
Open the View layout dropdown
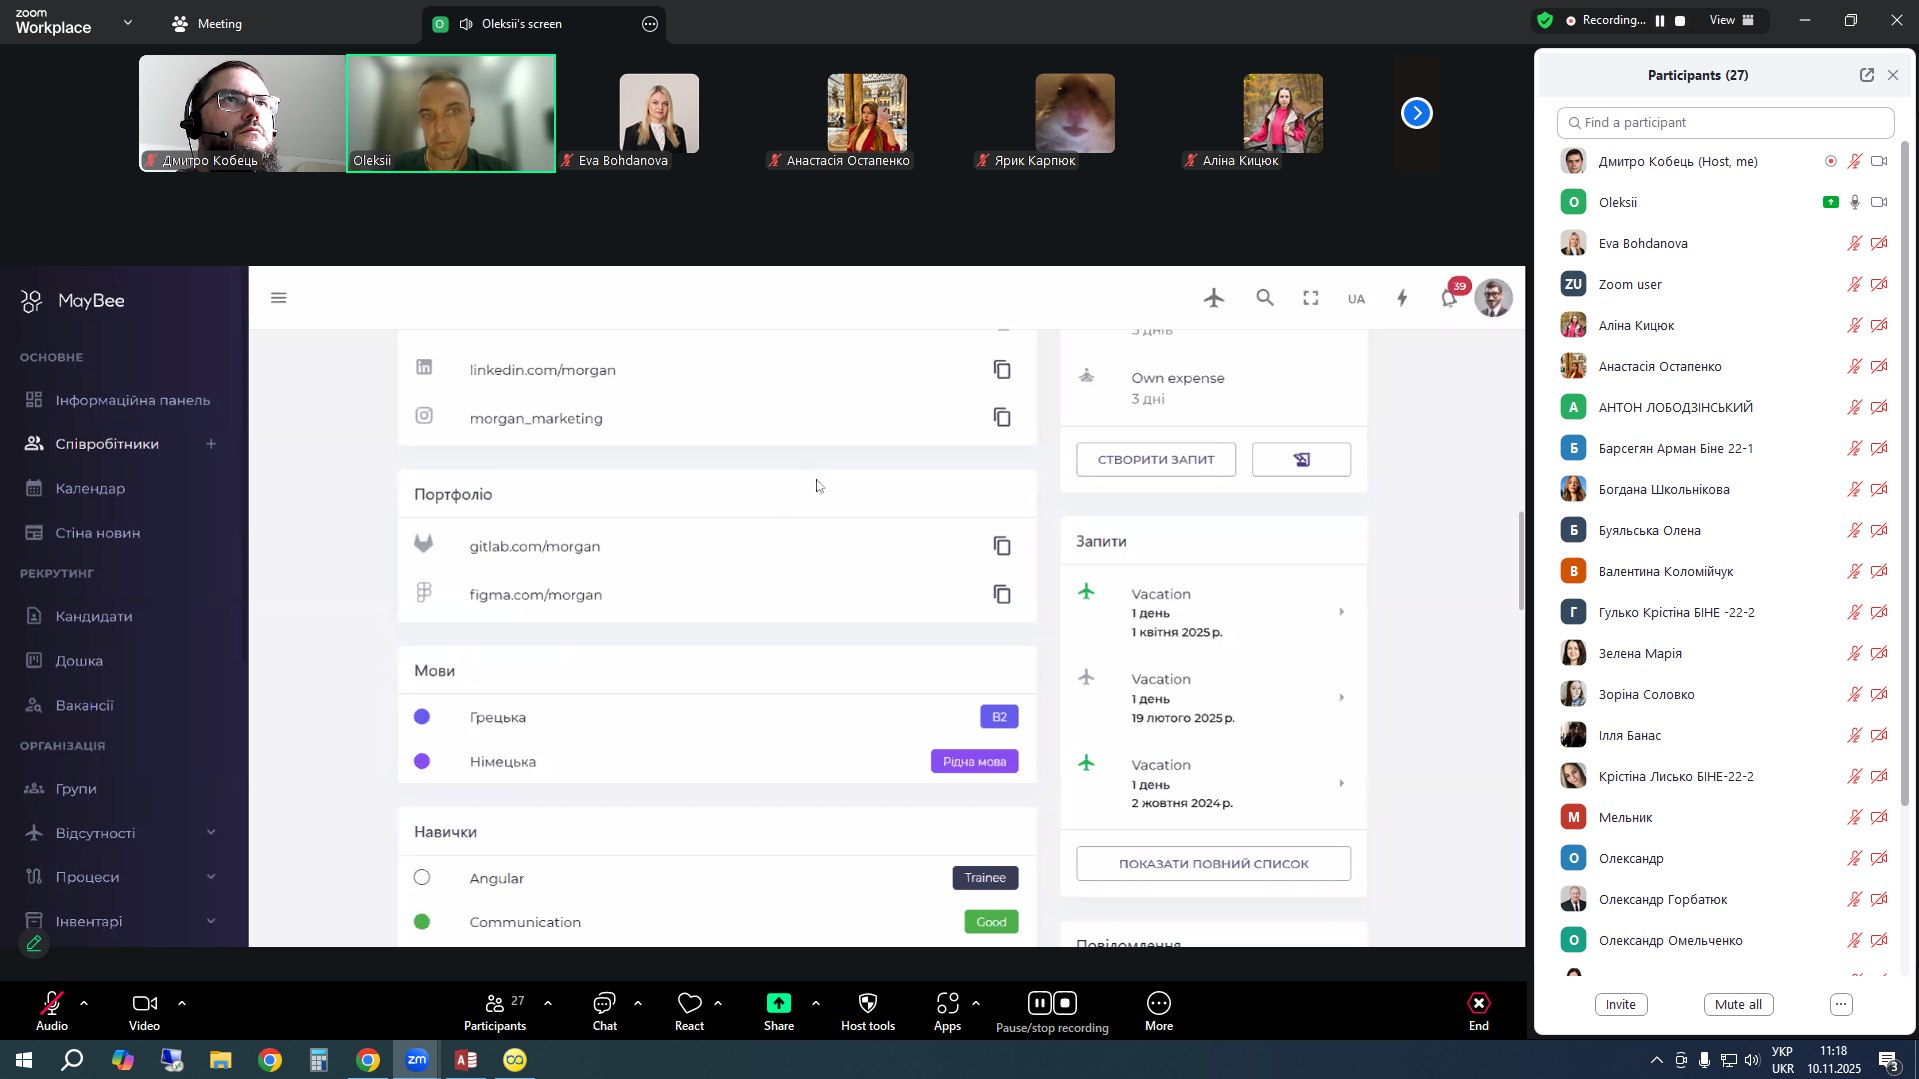[x=1731, y=21]
